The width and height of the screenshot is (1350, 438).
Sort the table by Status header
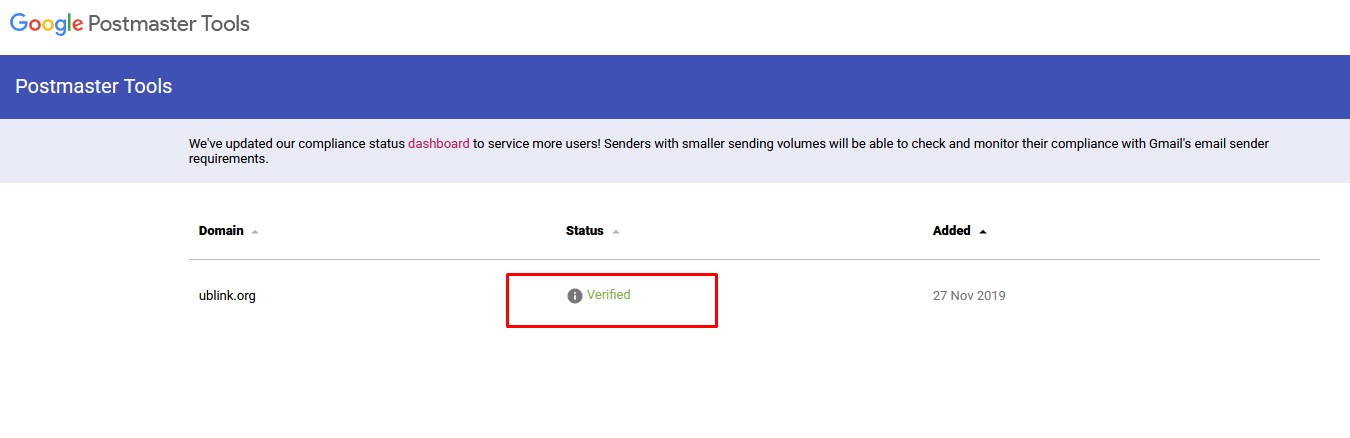[x=585, y=231]
